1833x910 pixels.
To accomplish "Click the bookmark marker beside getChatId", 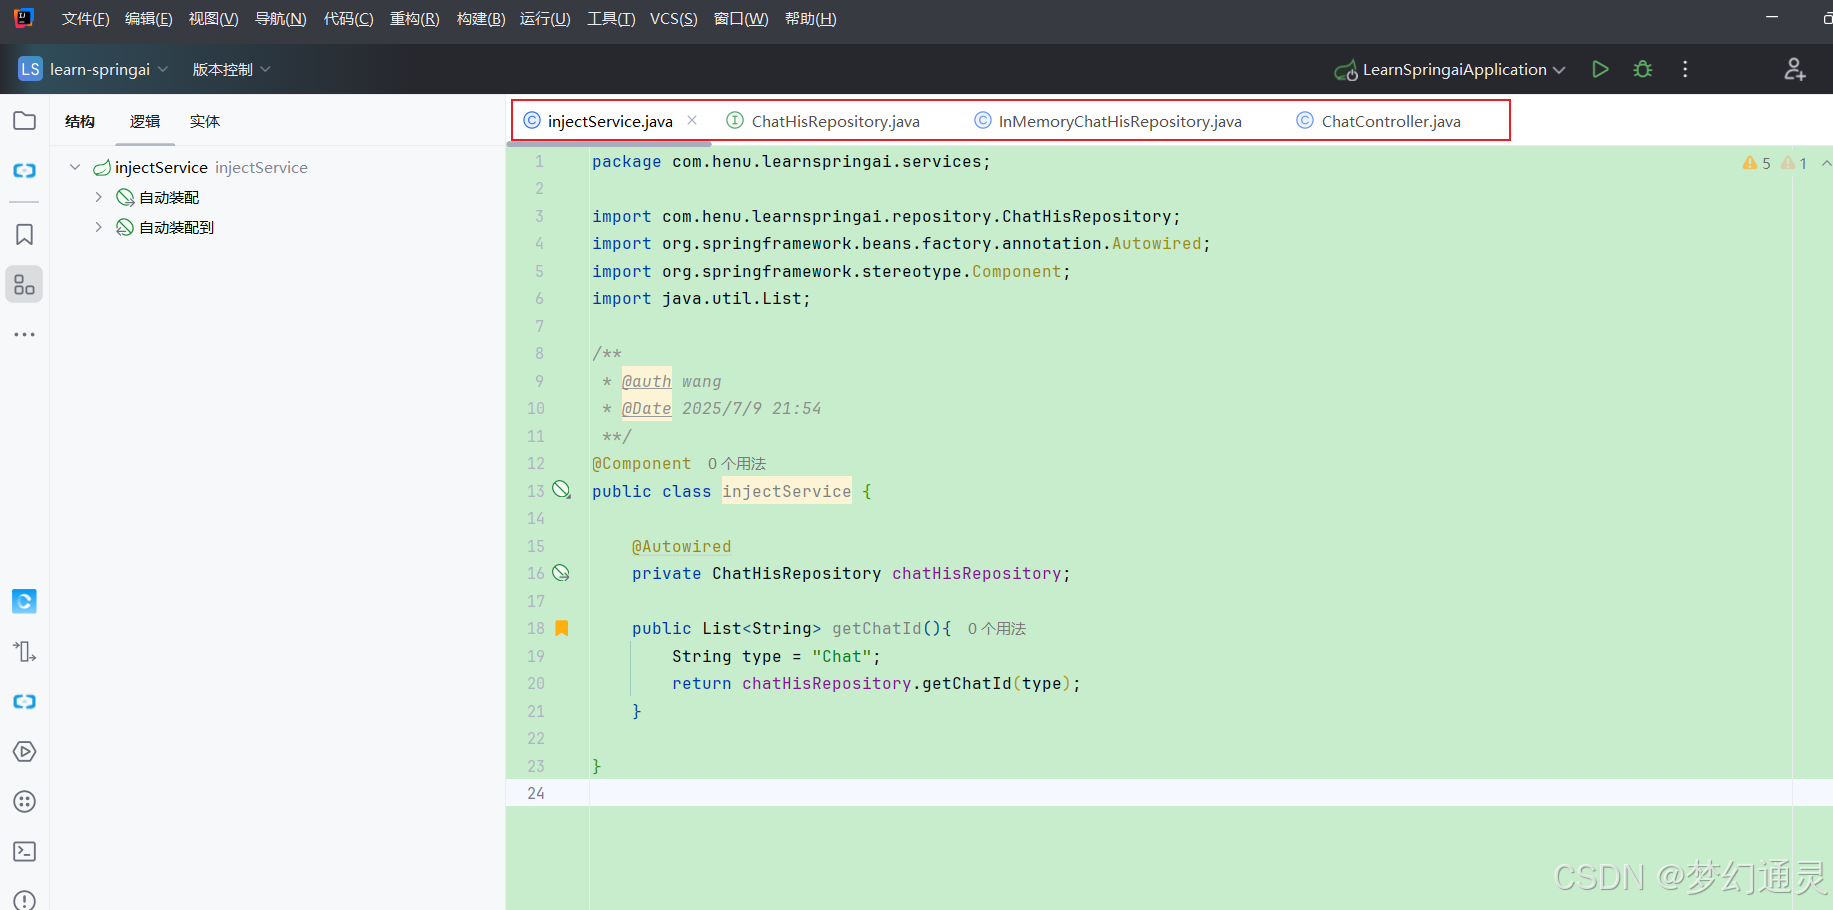I will tap(562, 628).
